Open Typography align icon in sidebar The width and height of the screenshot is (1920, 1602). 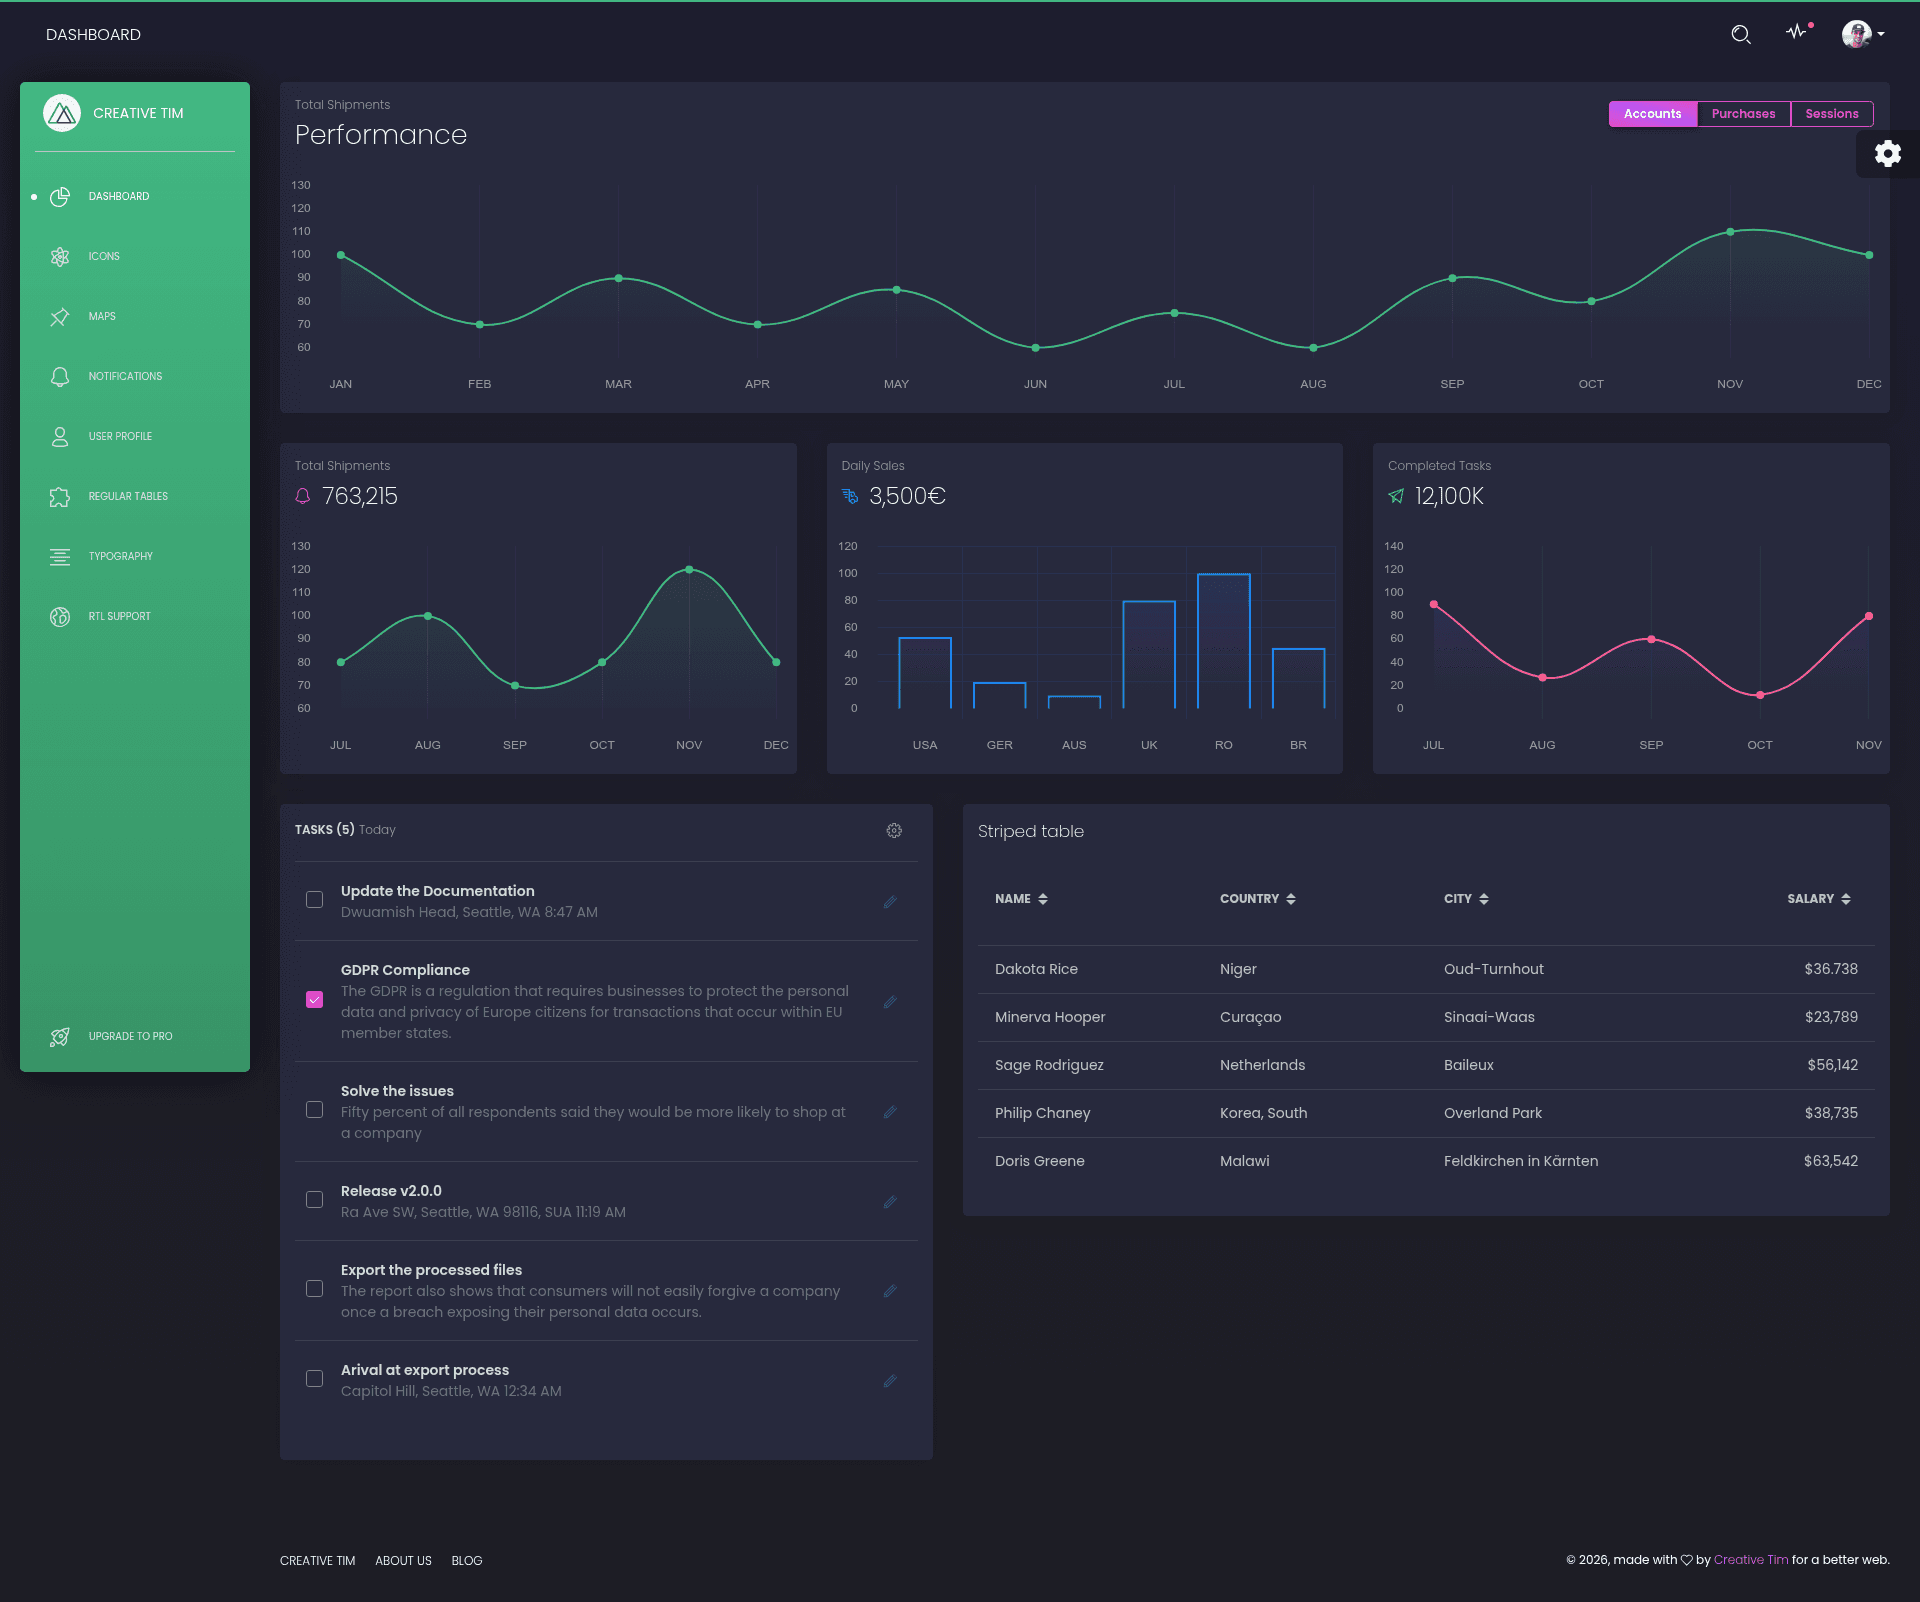60,557
